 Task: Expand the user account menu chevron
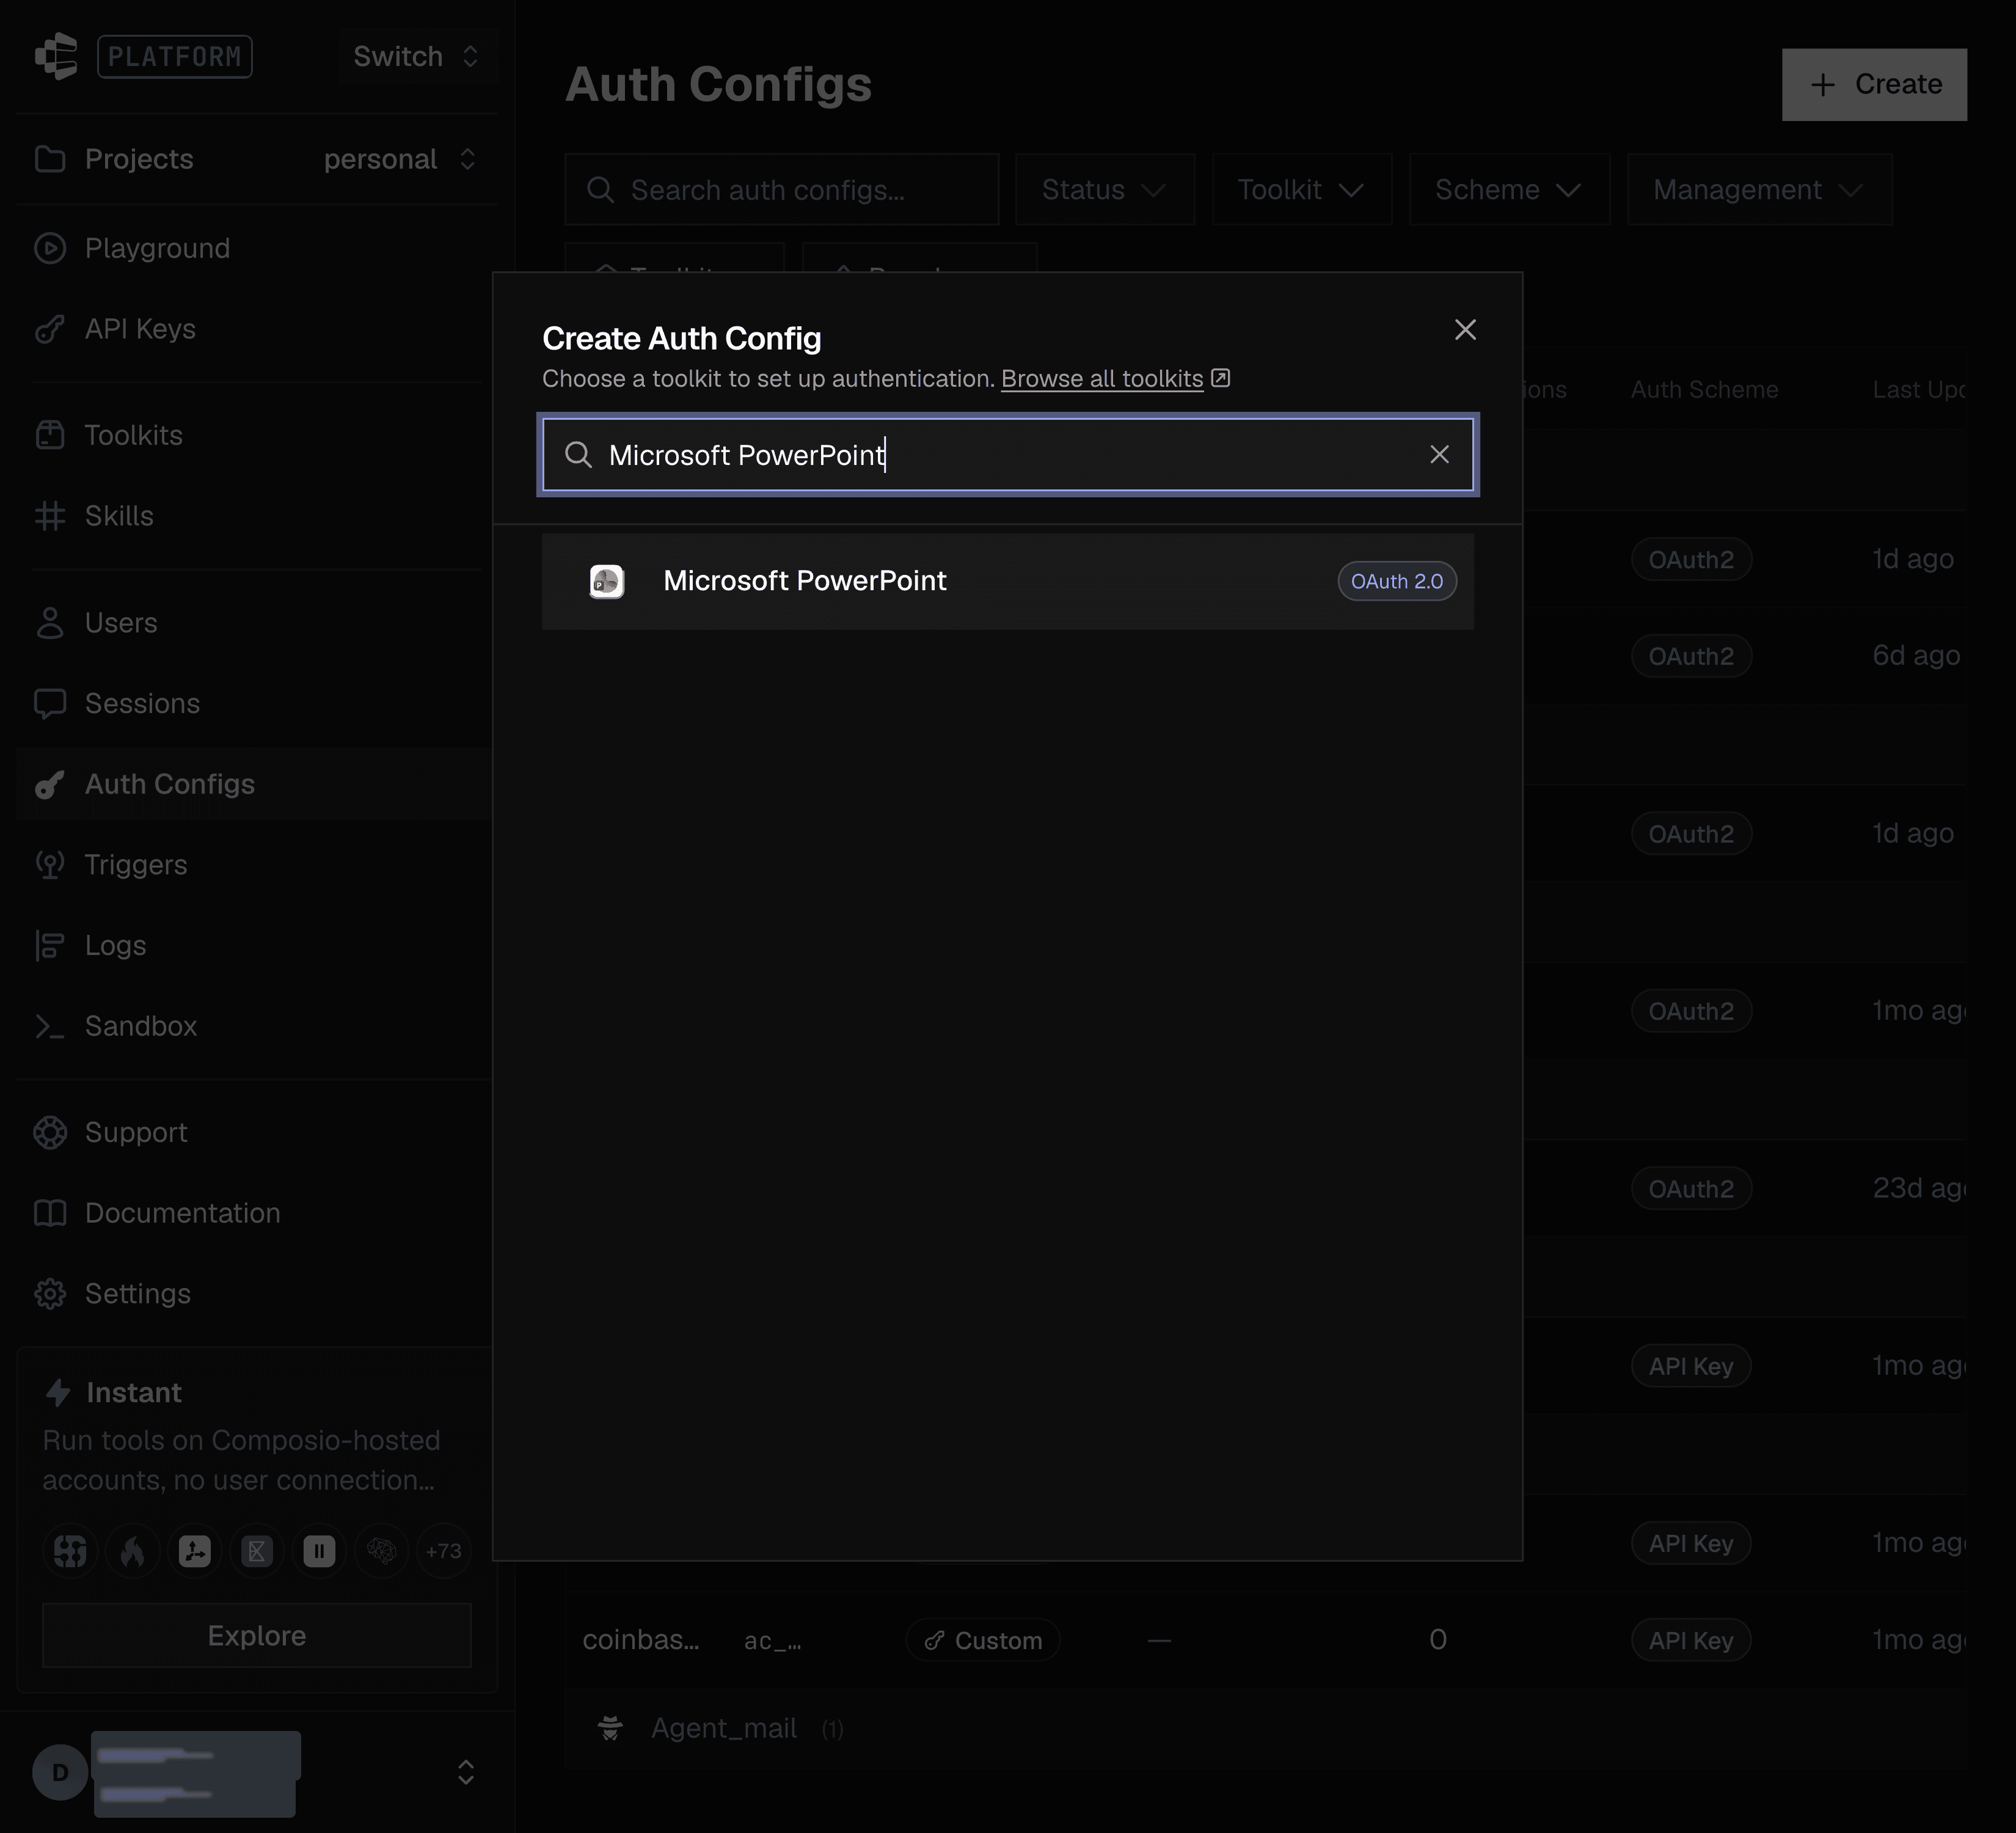click(466, 1773)
